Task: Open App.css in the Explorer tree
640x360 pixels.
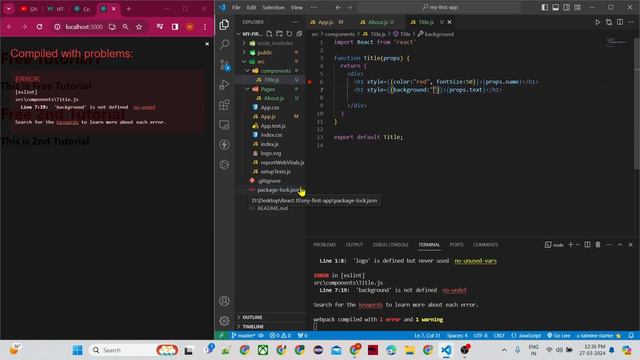Action: (x=271, y=107)
